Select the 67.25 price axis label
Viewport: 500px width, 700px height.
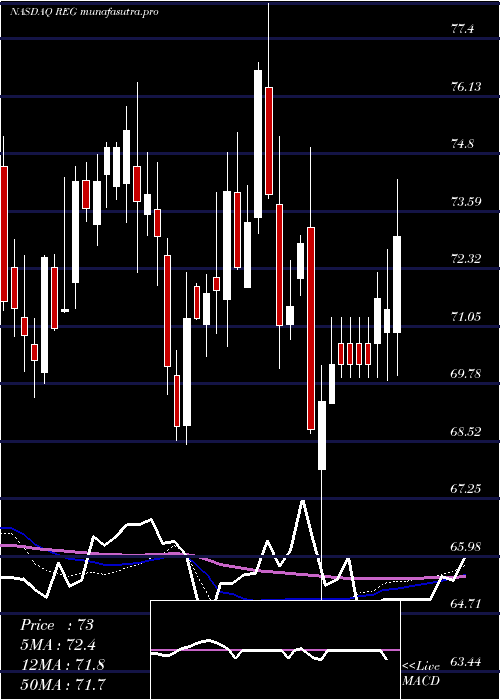pyautogui.click(x=466, y=489)
